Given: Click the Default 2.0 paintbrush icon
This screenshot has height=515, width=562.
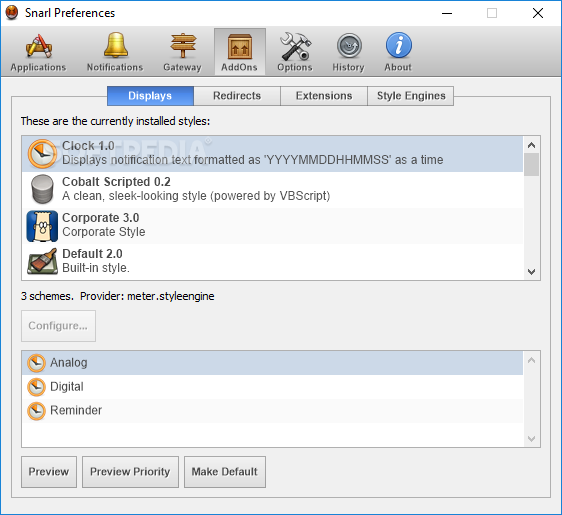Looking at the screenshot, I should tap(42, 262).
